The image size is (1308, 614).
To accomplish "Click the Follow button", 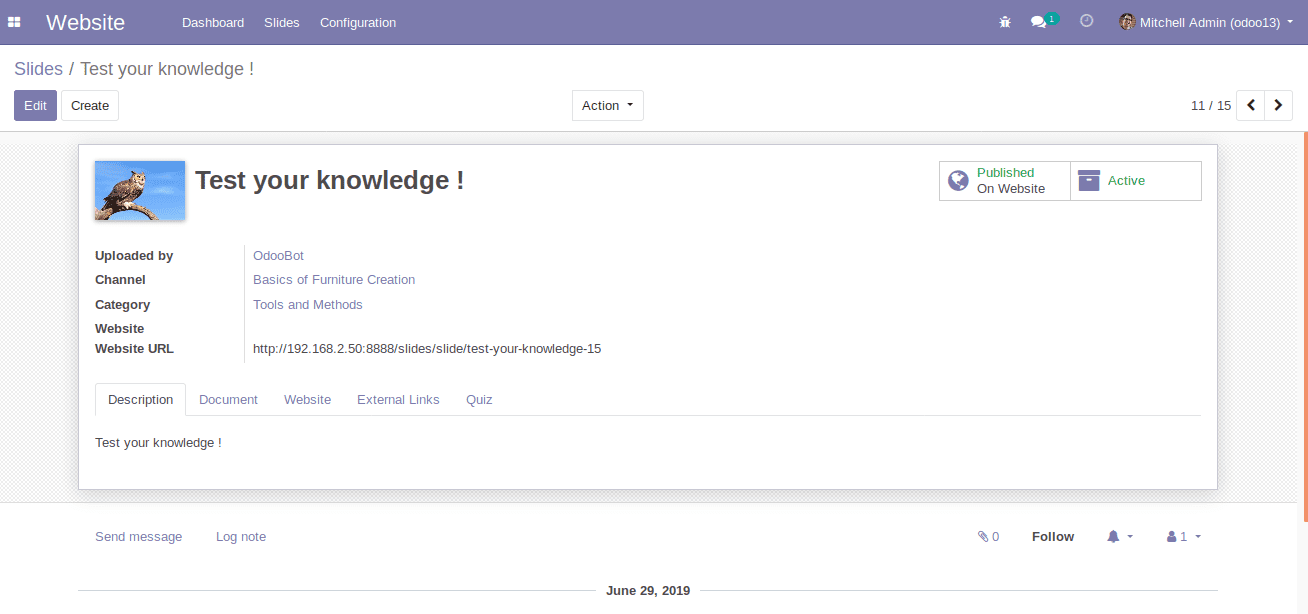I will (1053, 537).
